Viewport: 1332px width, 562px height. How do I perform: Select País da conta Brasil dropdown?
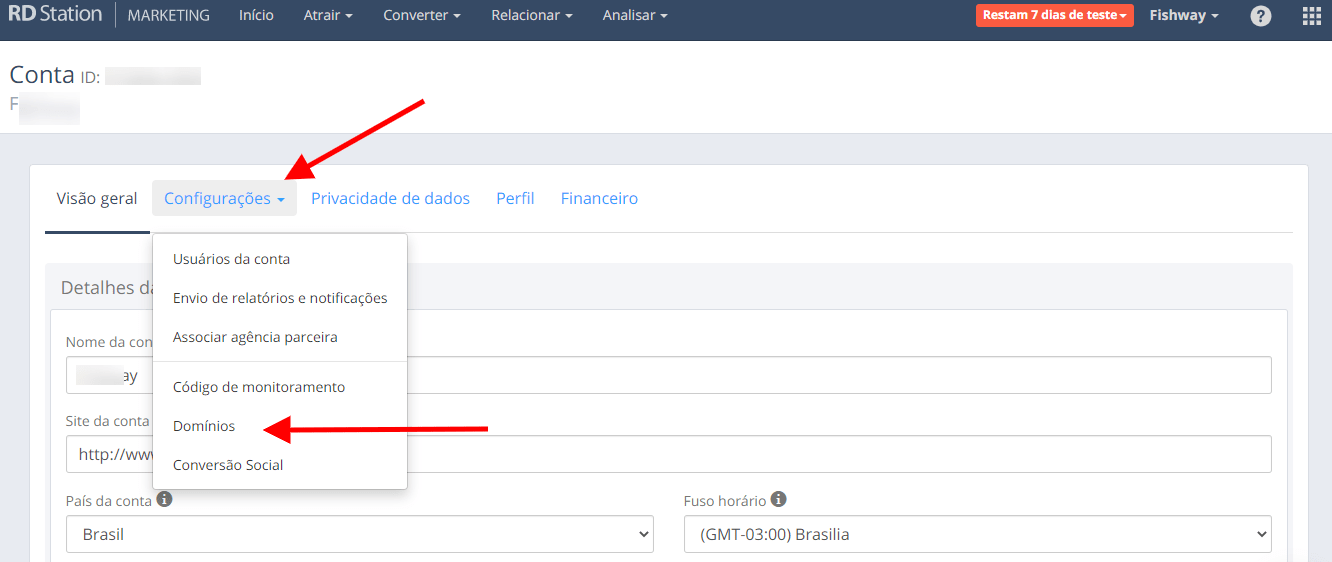359,534
